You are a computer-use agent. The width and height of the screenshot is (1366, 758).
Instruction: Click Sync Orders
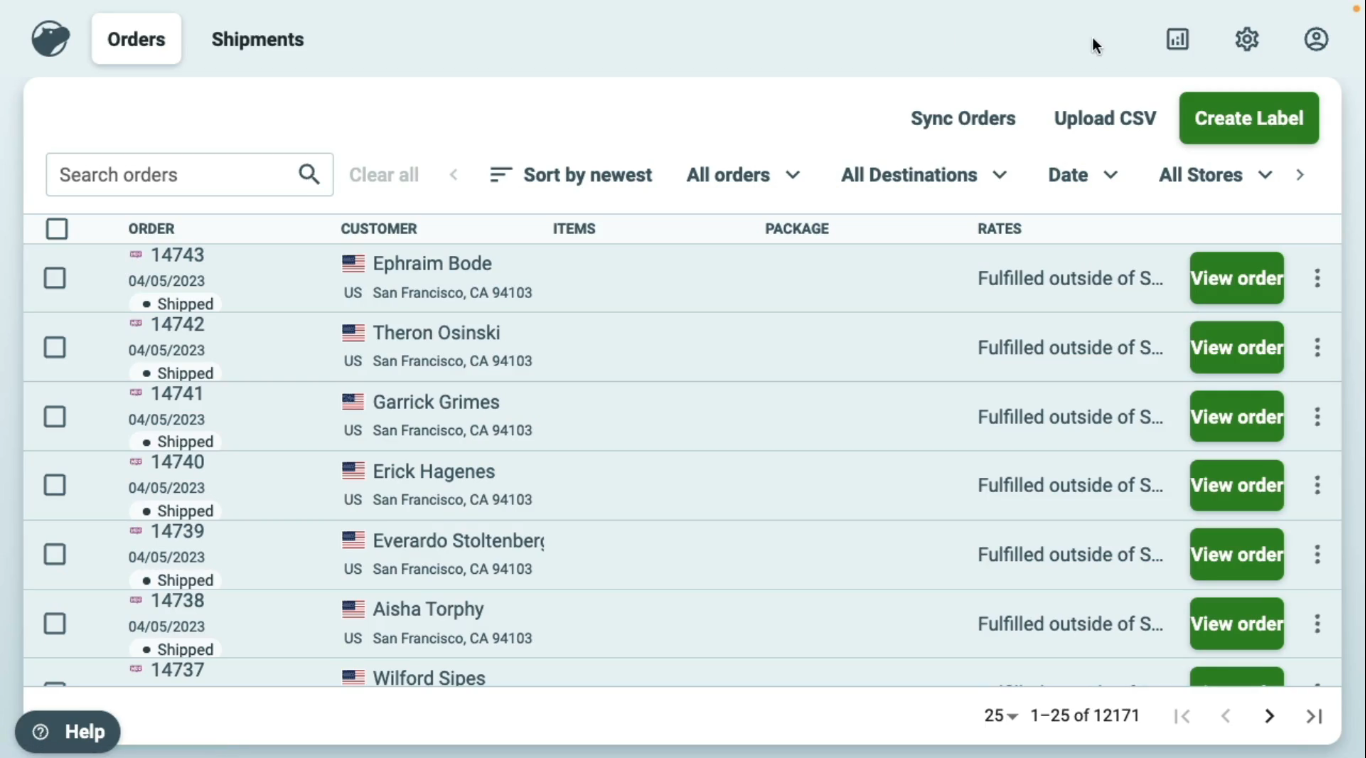[x=963, y=118]
